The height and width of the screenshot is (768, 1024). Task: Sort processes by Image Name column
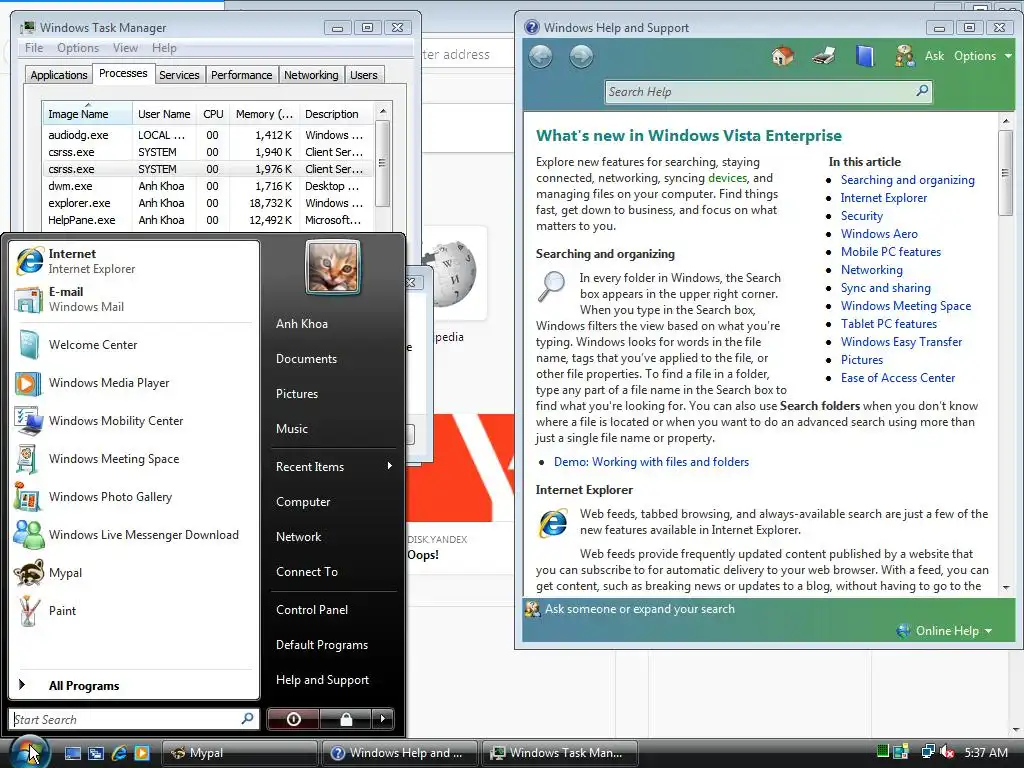point(87,114)
